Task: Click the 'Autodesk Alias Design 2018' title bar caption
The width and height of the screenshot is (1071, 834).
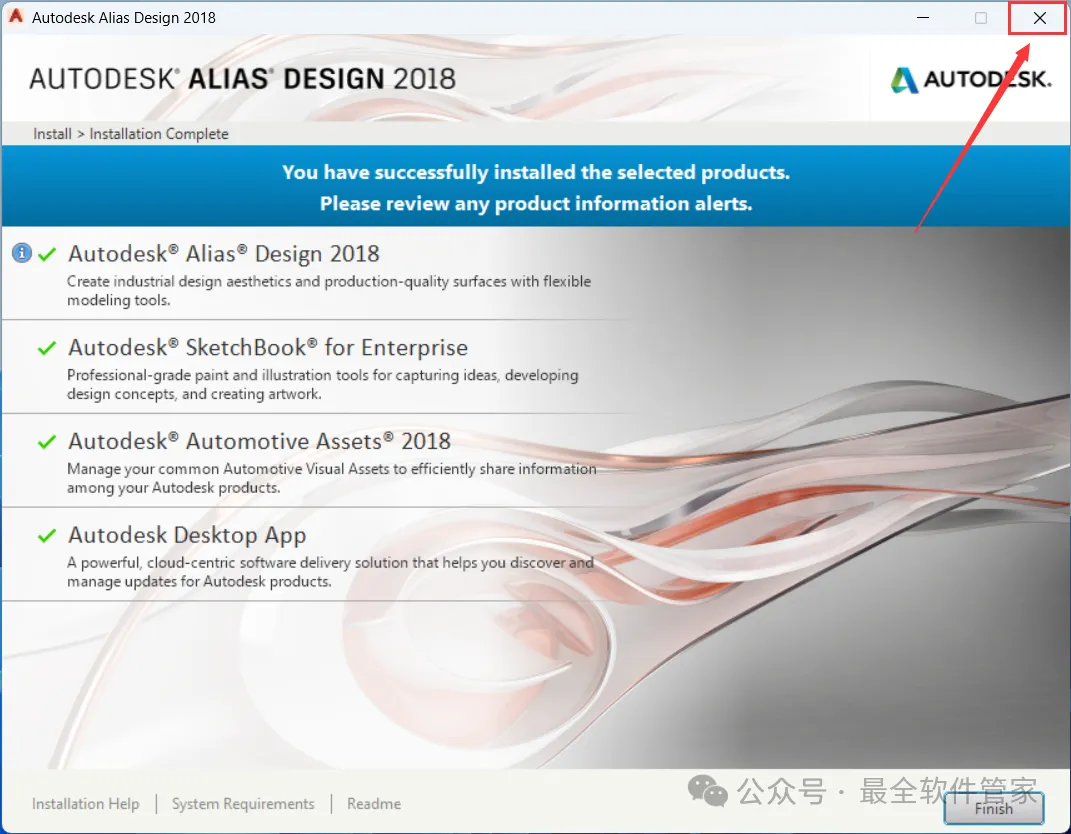Action: 124,18
